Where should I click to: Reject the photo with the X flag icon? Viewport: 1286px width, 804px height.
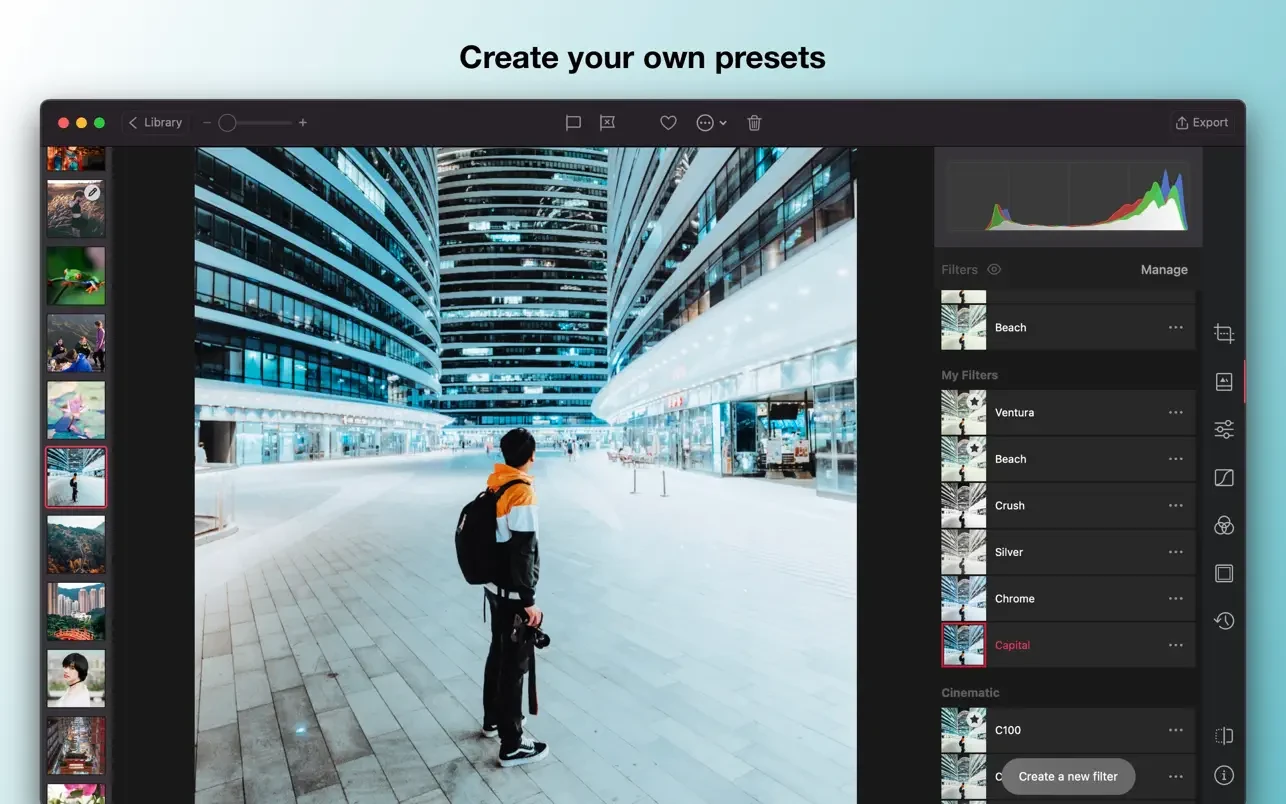(x=607, y=122)
